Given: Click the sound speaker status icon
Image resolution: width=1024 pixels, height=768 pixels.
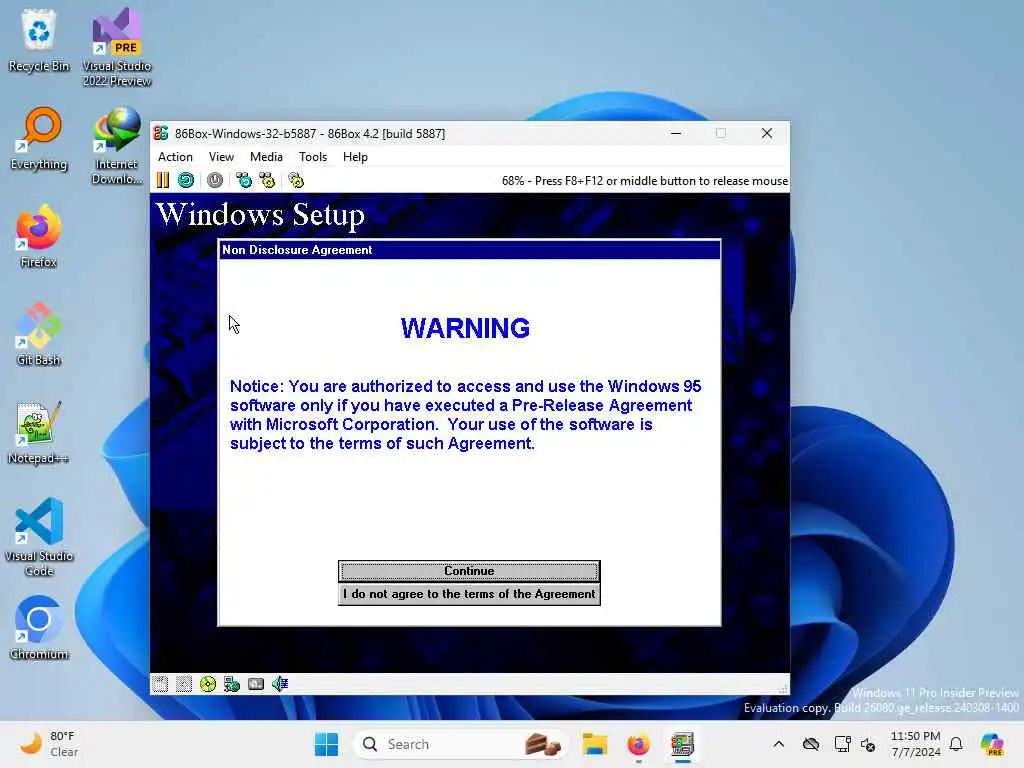Looking at the screenshot, I should tap(280, 684).
